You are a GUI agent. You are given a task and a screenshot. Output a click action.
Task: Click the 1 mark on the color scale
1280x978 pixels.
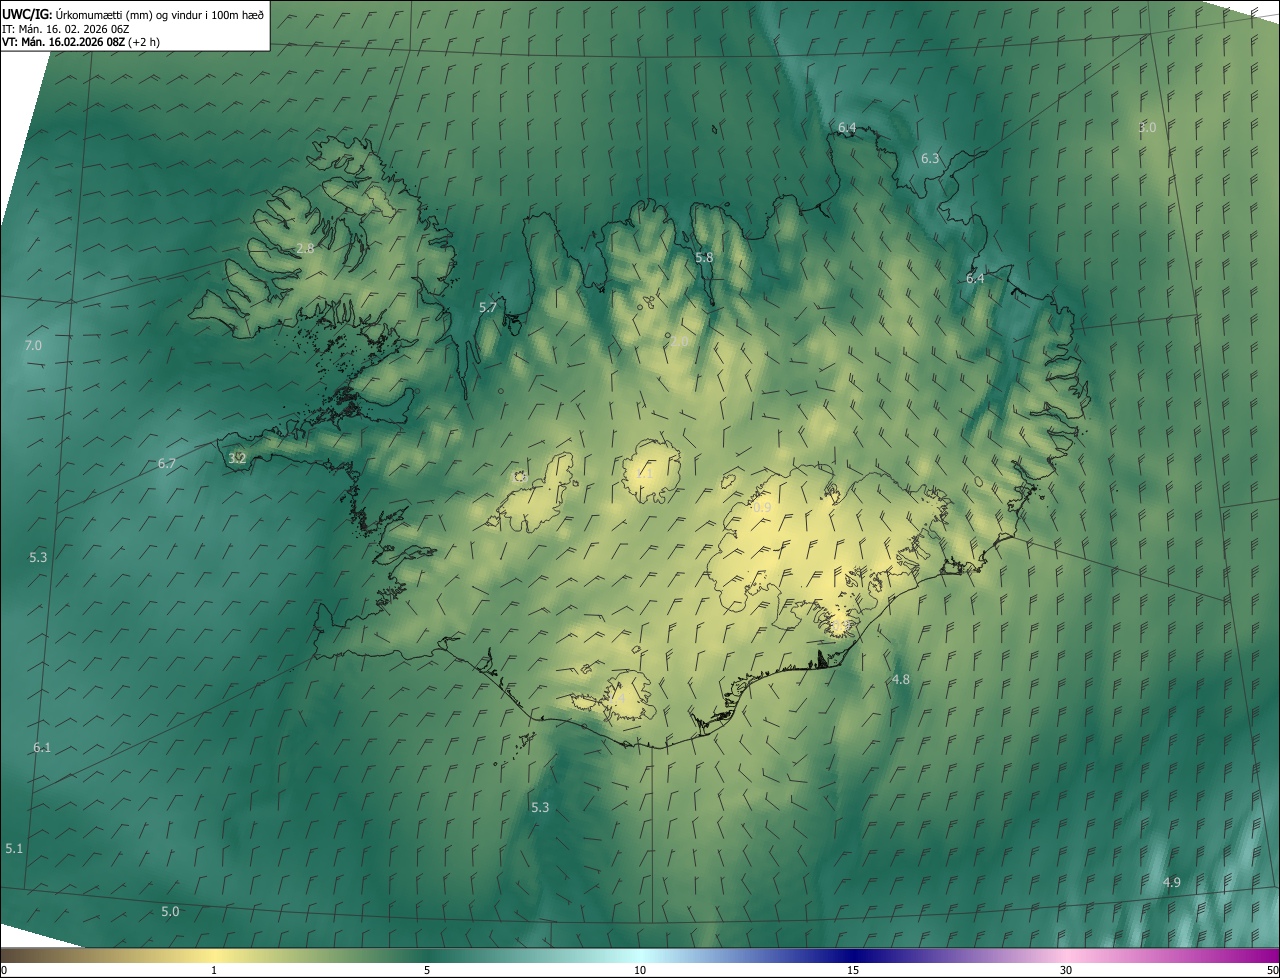point(214,970)
